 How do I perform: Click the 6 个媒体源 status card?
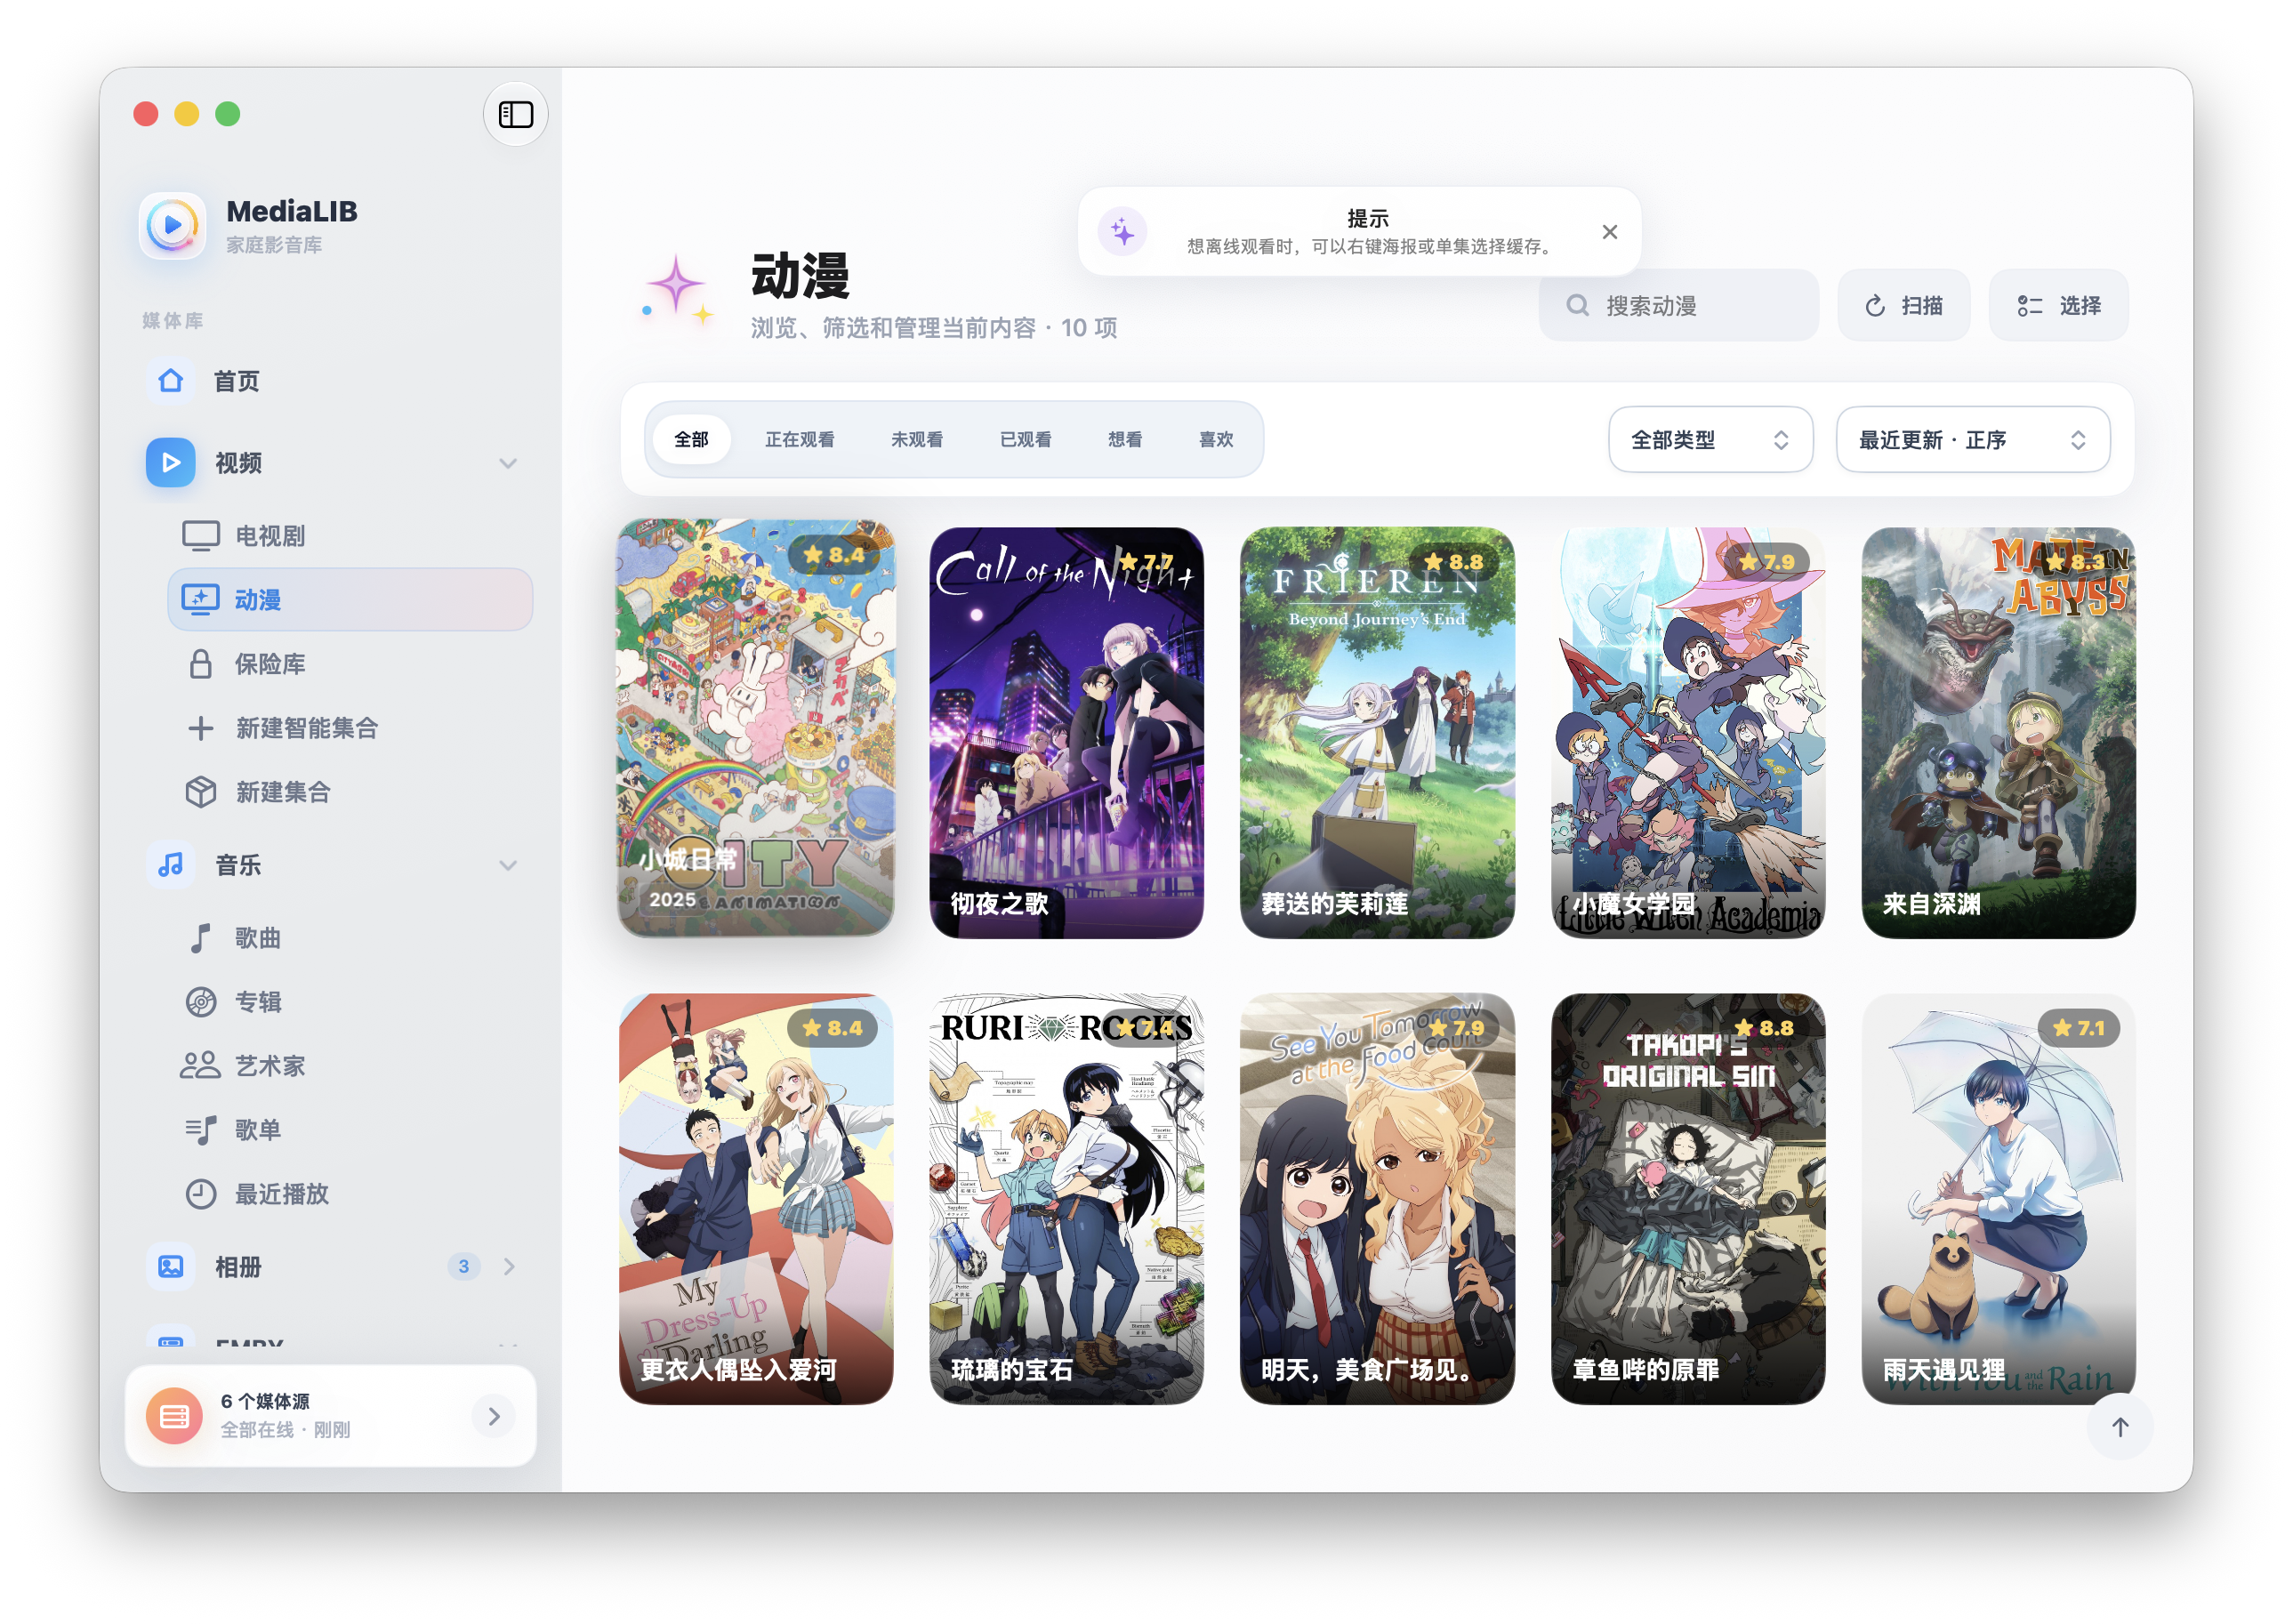(331, 1416)
